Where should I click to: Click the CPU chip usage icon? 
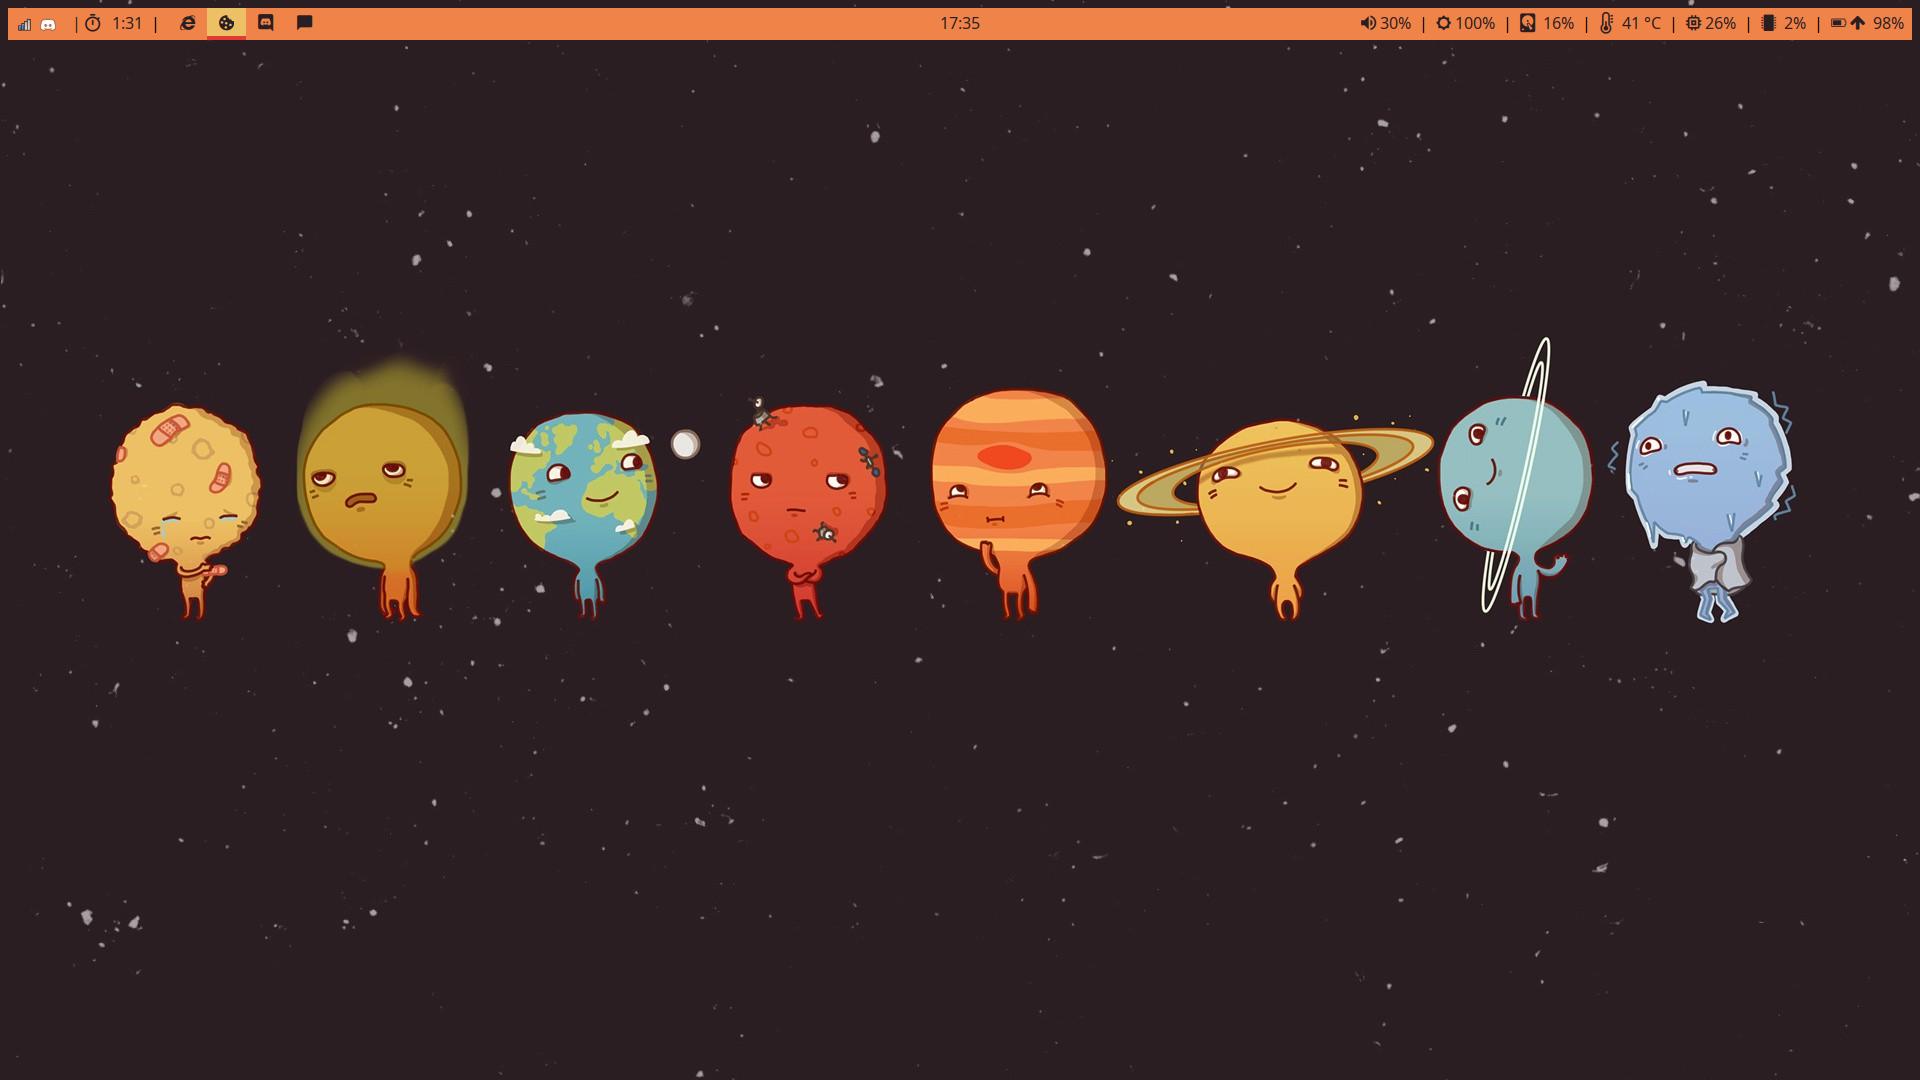coord(1693,23)
